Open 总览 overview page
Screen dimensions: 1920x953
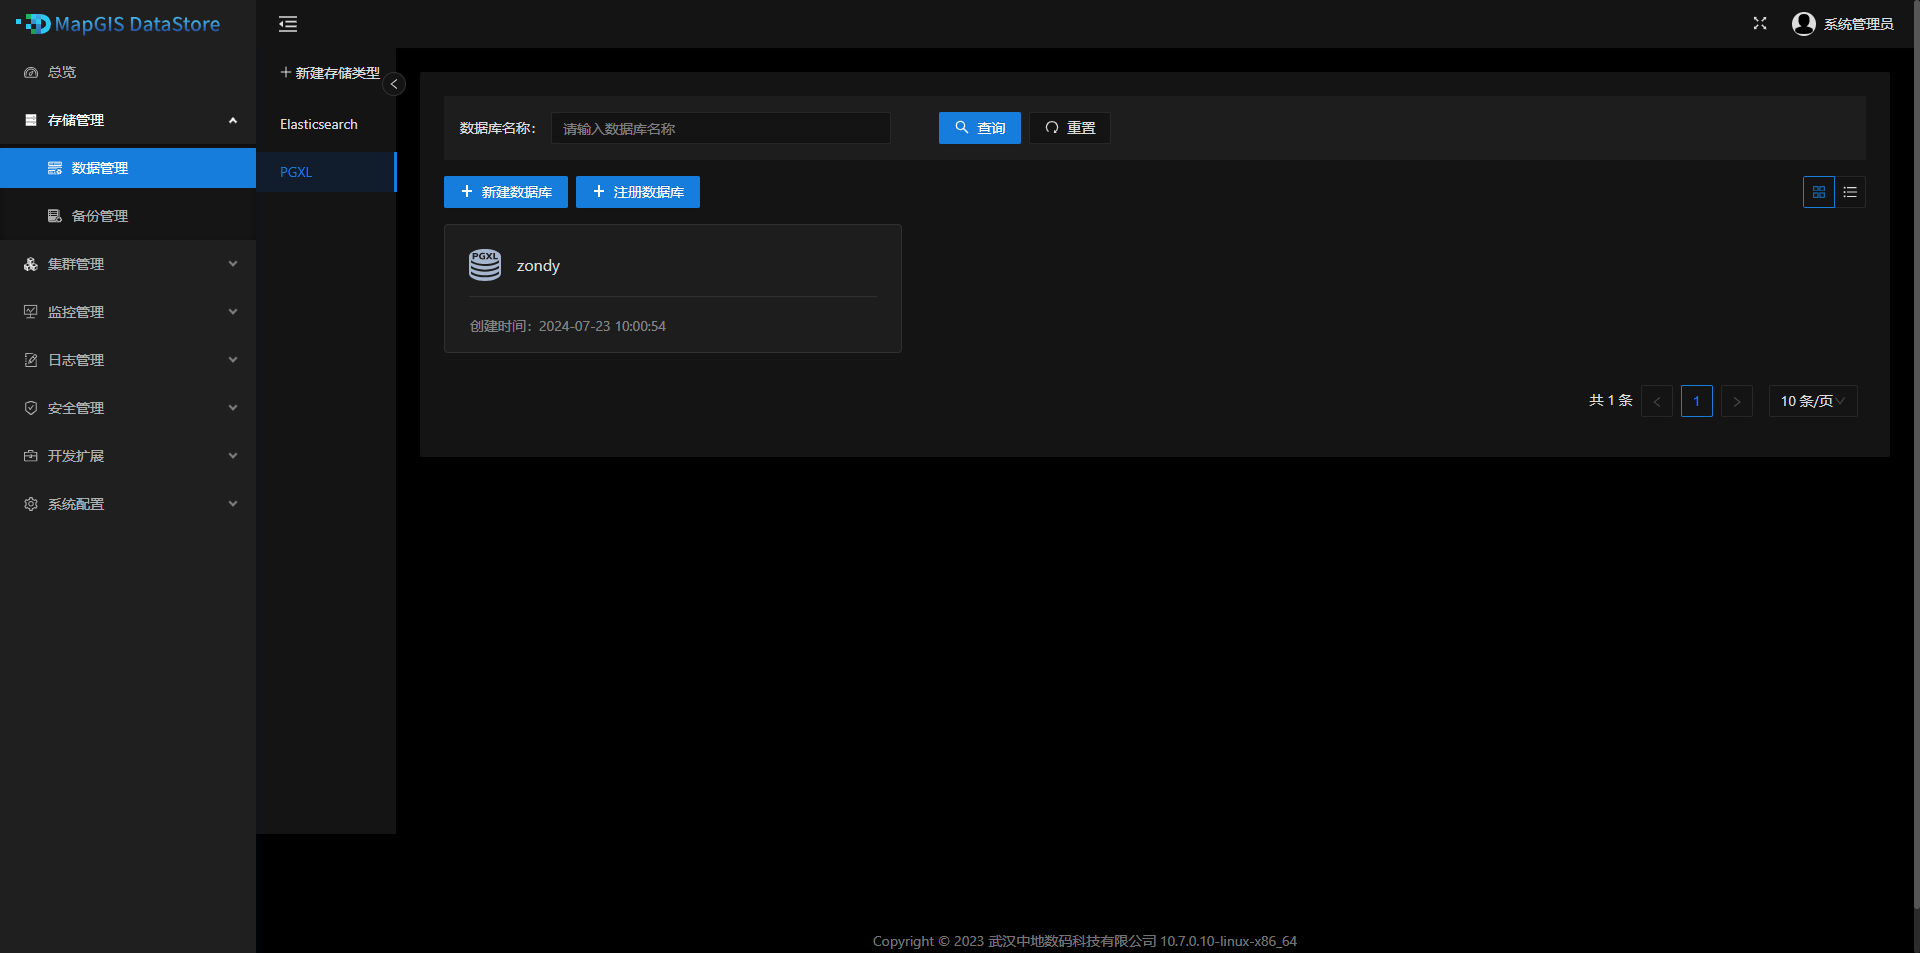(x=128, y=72)
